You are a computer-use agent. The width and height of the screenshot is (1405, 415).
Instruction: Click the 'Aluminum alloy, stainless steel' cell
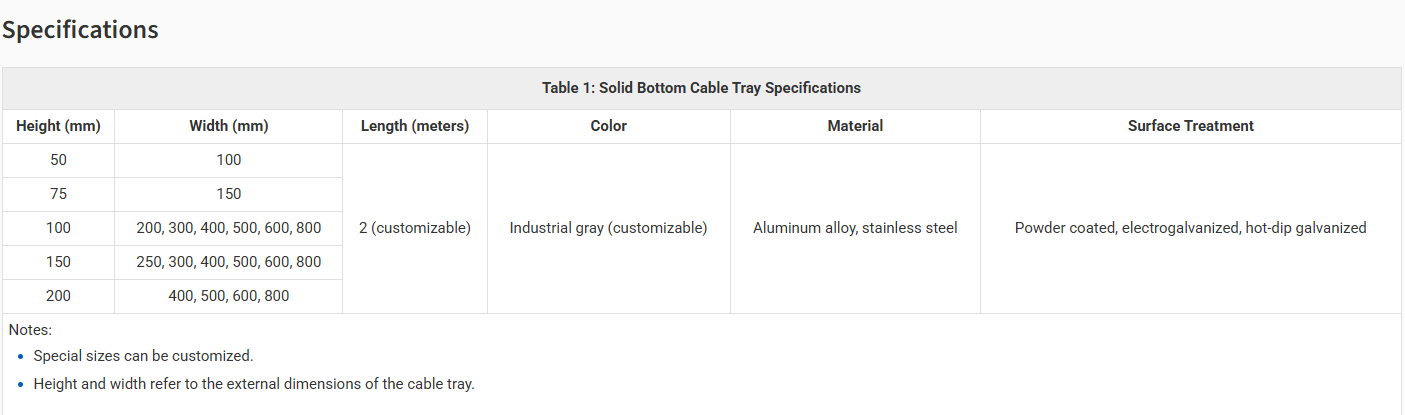pos(855,228)
